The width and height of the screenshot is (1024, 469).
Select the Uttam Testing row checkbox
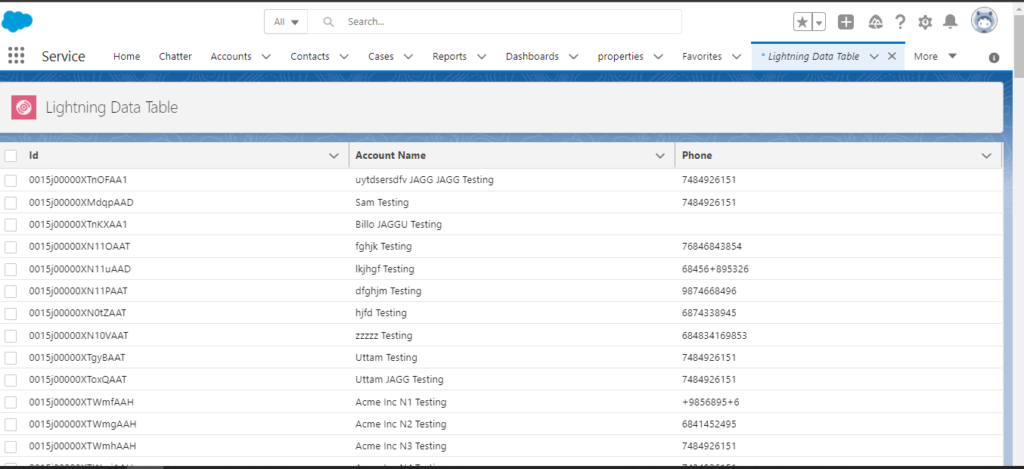pyautogui.click(x=10, y=358)
